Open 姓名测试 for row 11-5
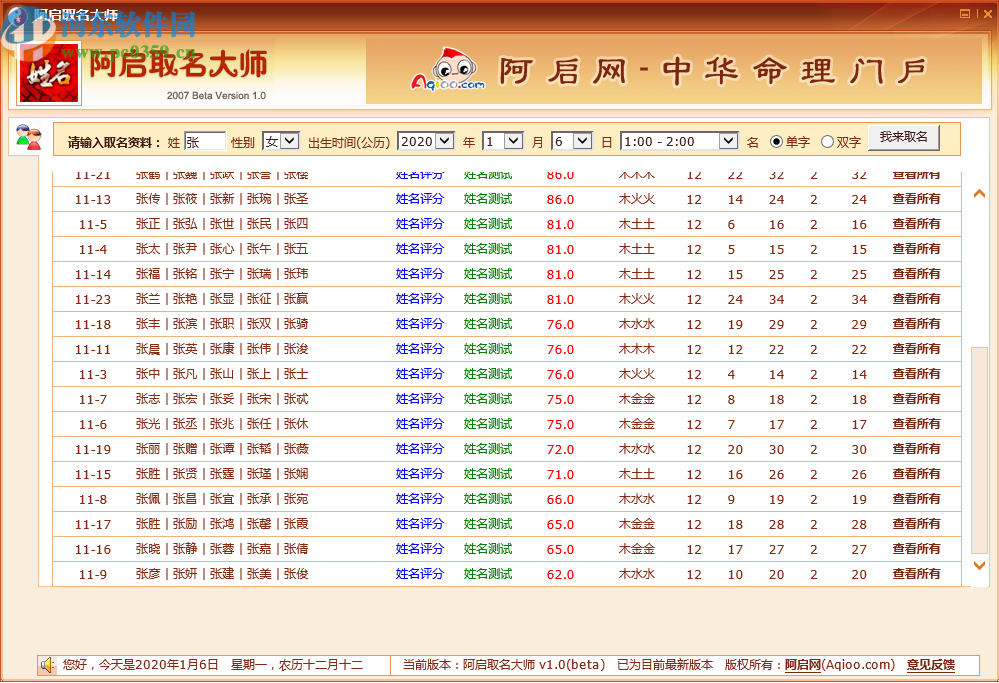The image size is (999, 683). (x=487, y=224)
